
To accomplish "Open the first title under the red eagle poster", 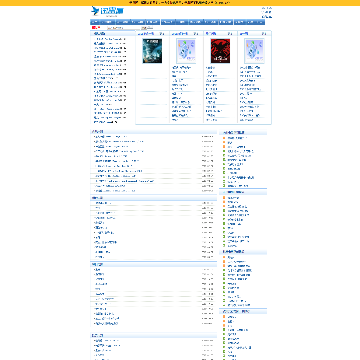I will tap(211, 68).
